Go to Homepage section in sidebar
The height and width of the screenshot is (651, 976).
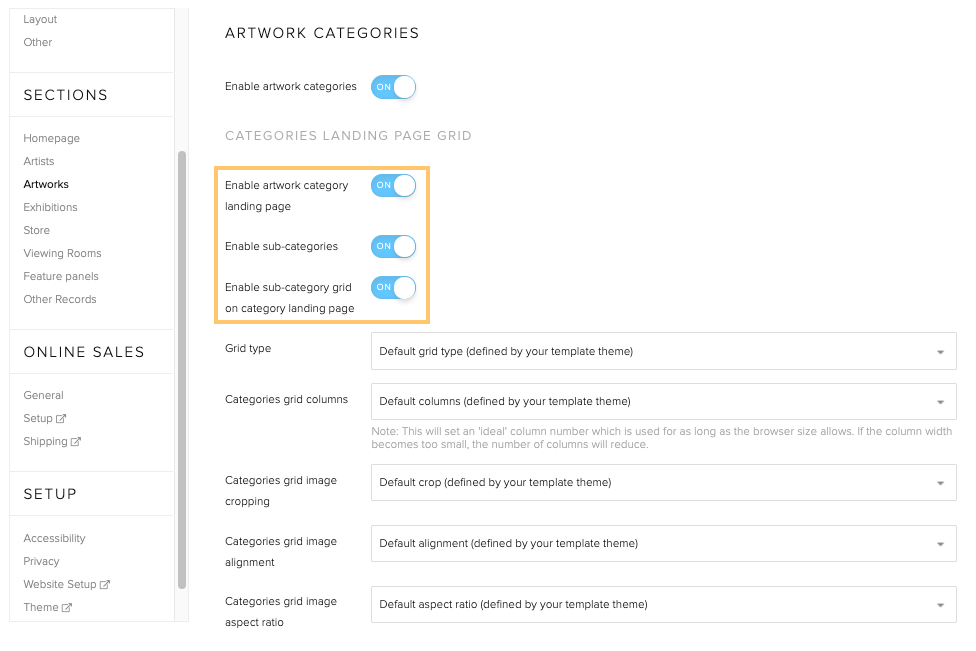click(52, 139)
